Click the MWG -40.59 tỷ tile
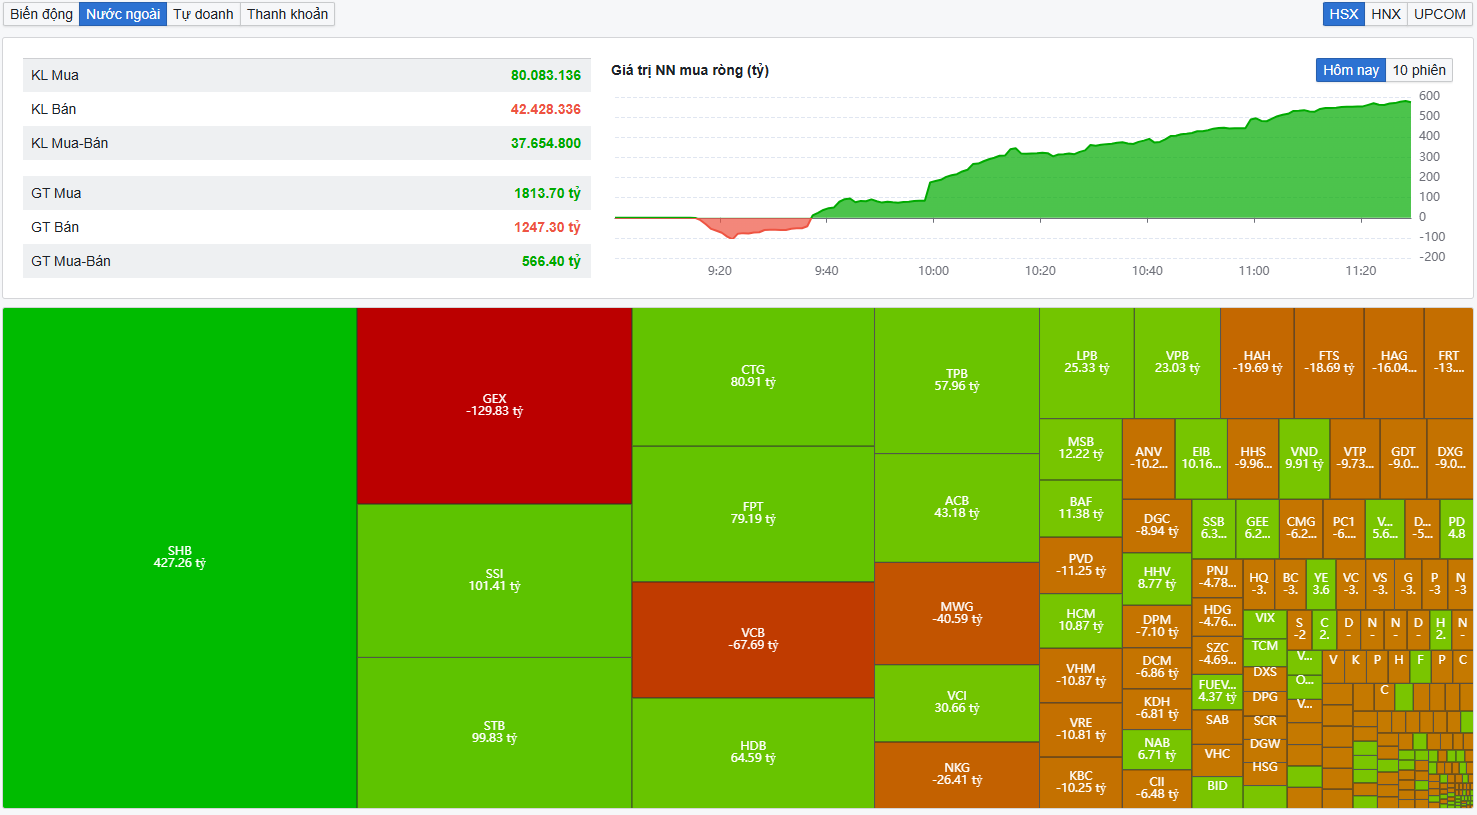Screen dimensions: 1477x815 point(957,614)
